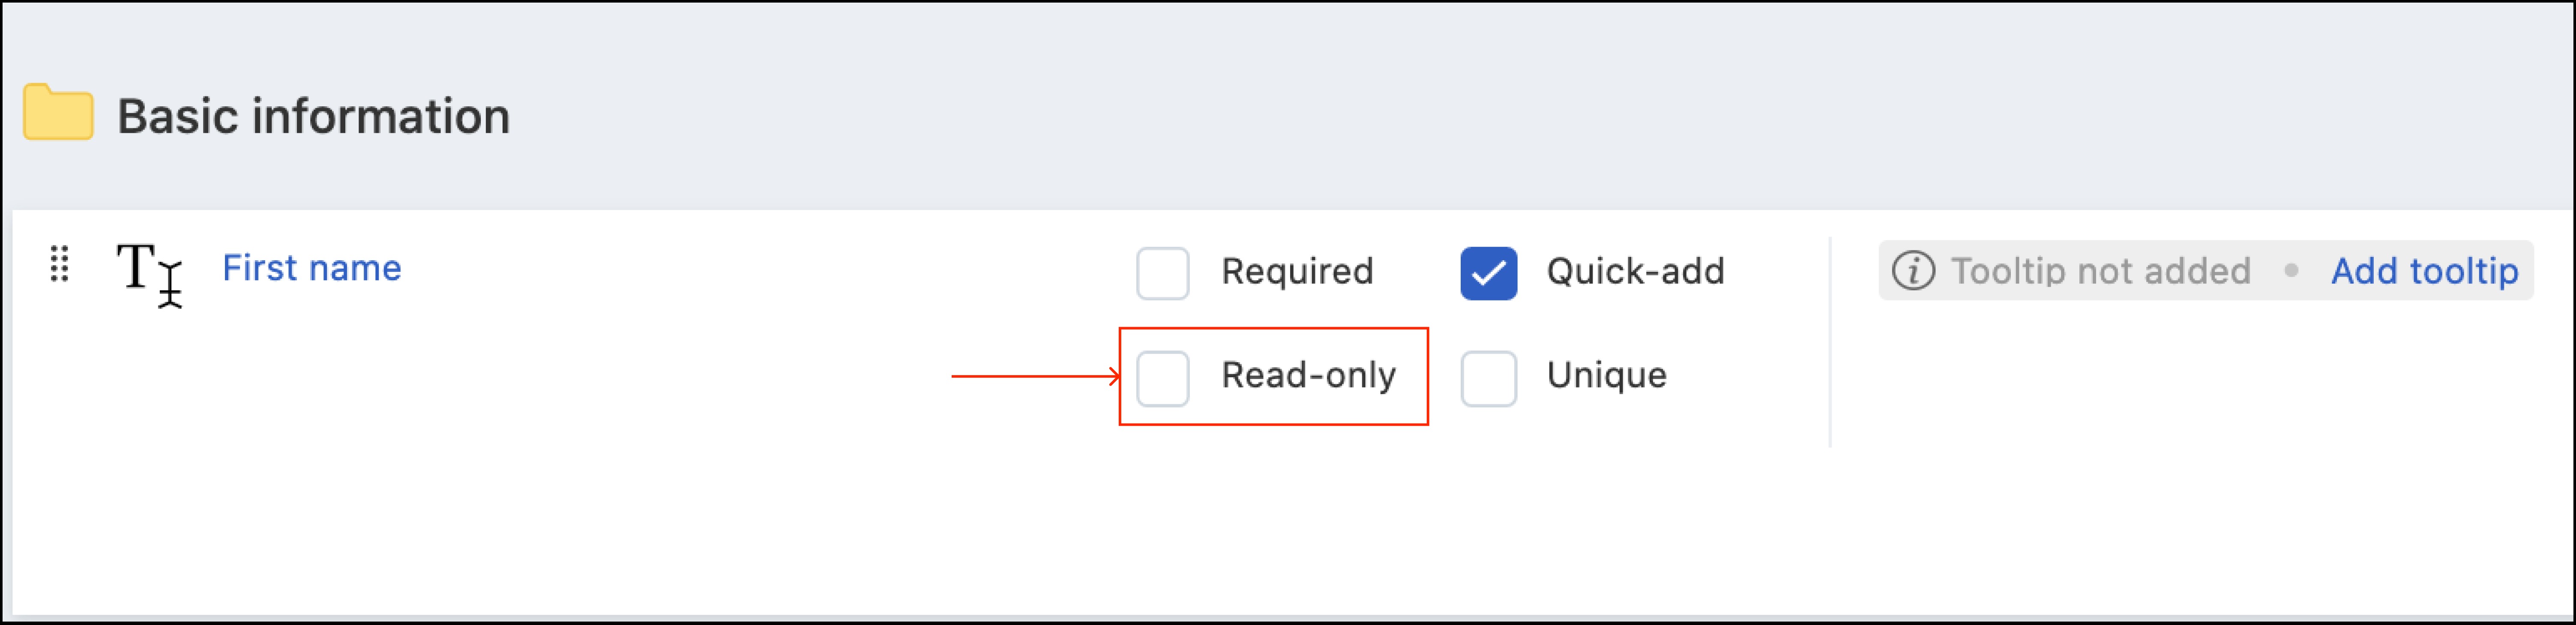
Task: Grab the drag handle dots icon
Action: (x=59, y=264)
